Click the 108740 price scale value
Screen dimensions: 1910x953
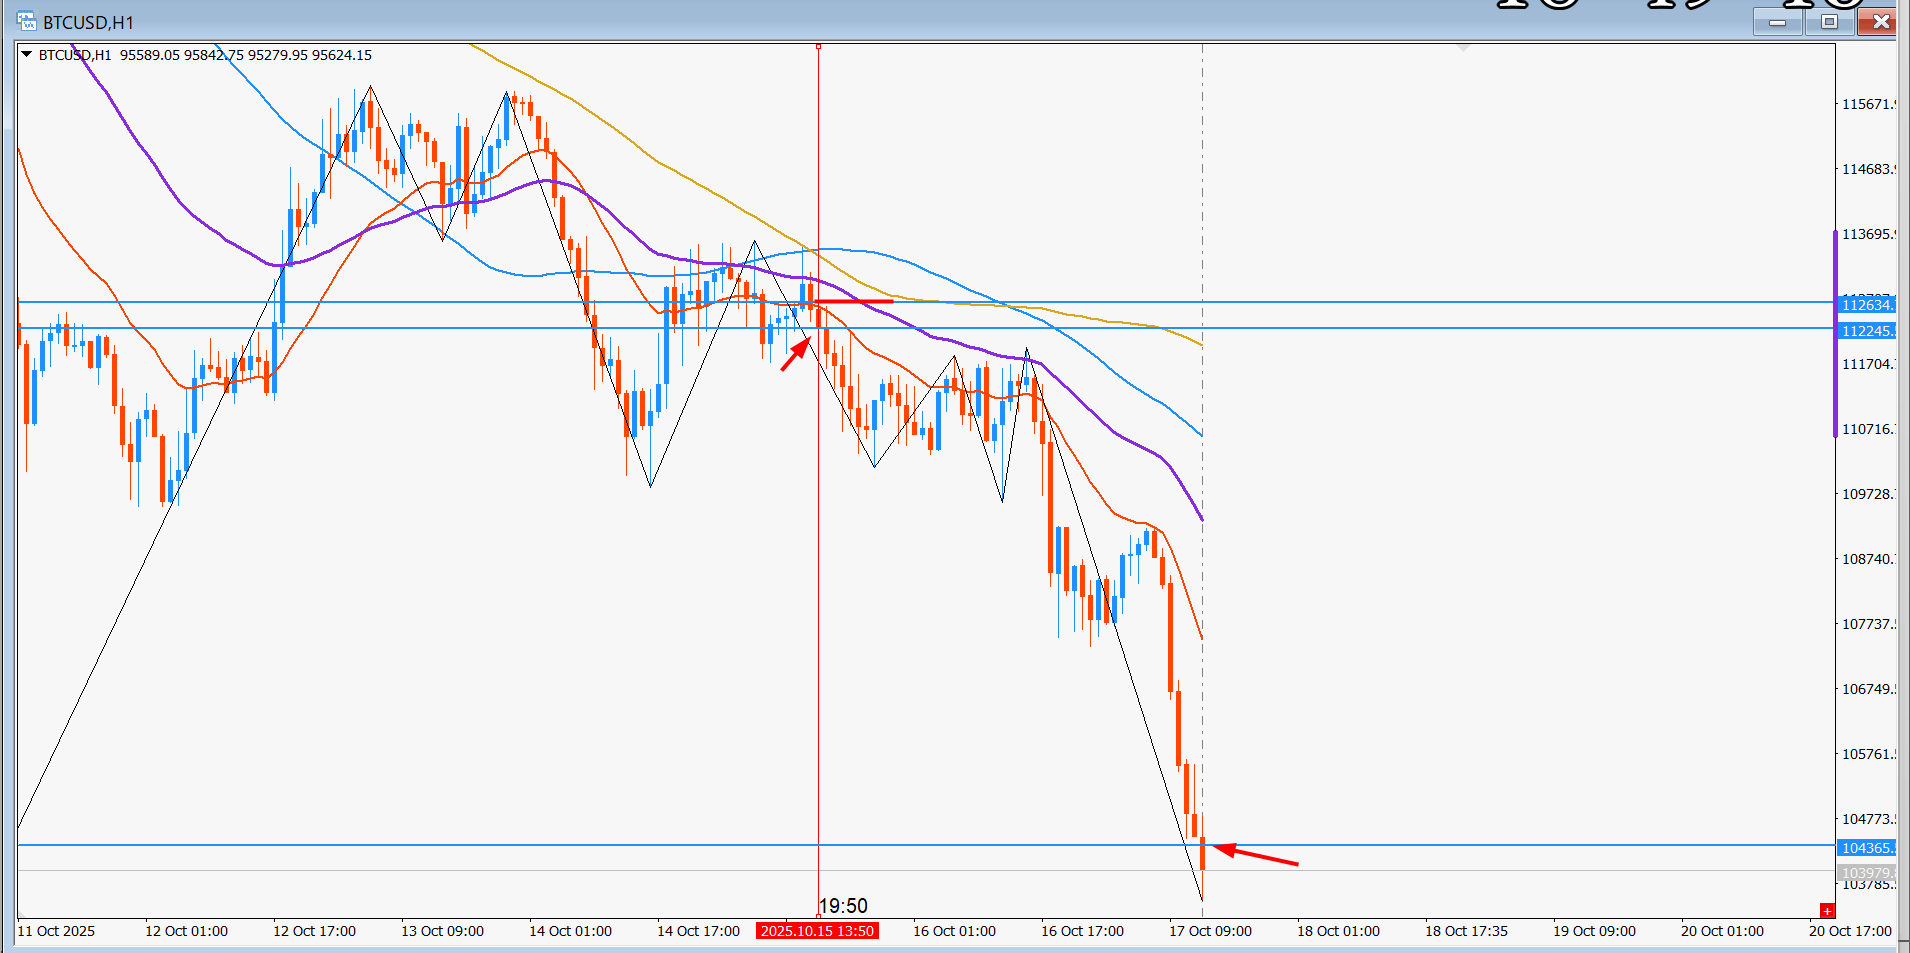[x=1868, y=559]
